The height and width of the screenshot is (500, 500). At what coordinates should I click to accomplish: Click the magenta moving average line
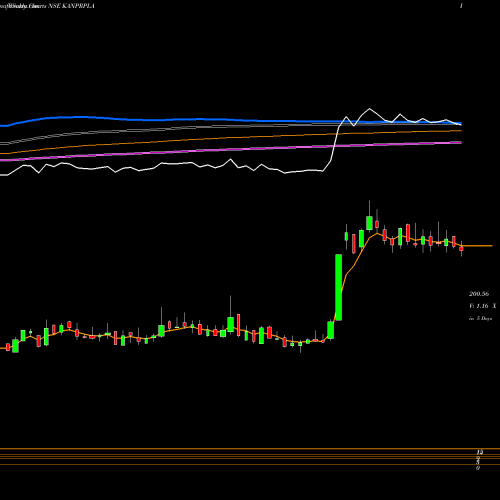click(231, 151)
